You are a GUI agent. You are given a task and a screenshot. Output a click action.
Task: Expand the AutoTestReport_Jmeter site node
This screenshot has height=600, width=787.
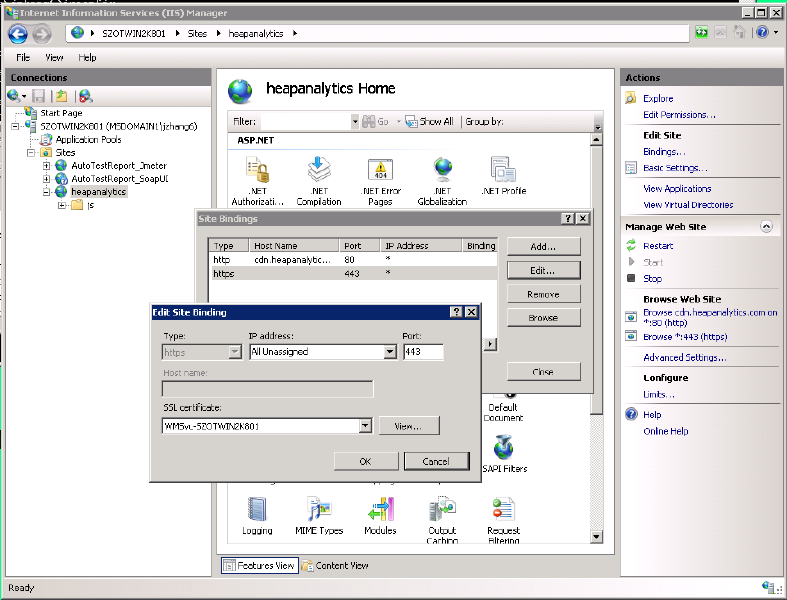(x=46, y=166)
